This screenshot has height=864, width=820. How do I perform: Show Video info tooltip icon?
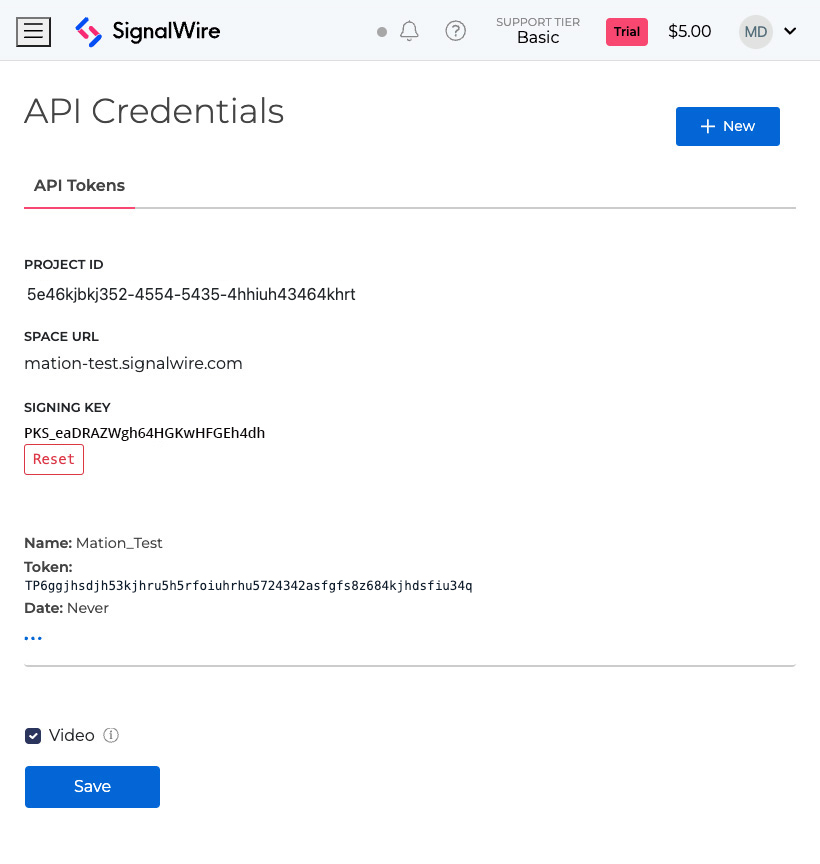click(111, 735)
